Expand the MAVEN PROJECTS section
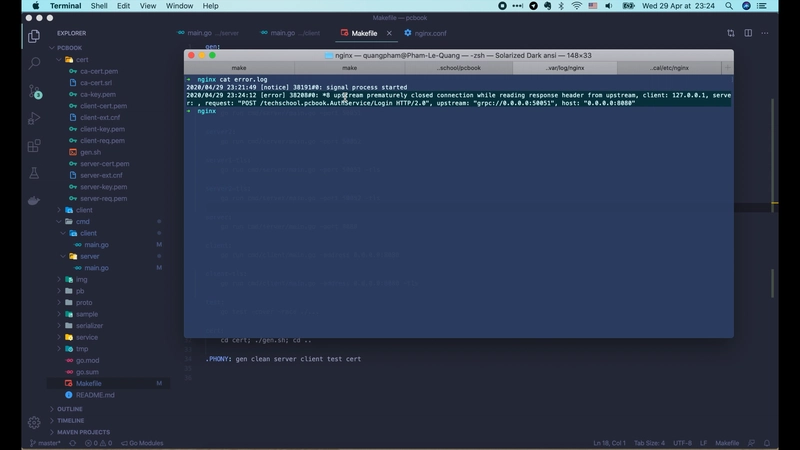Screen dimensions: 800x450 pos(83,432)
